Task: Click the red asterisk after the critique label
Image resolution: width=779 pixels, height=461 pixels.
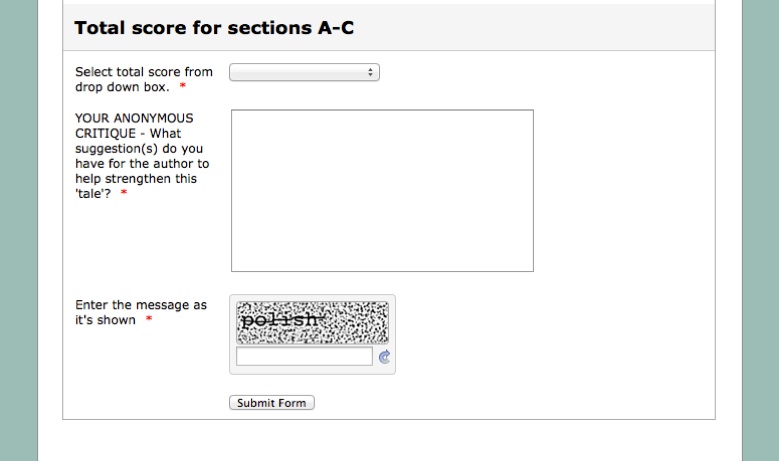Action: click(x=124, y=194)
